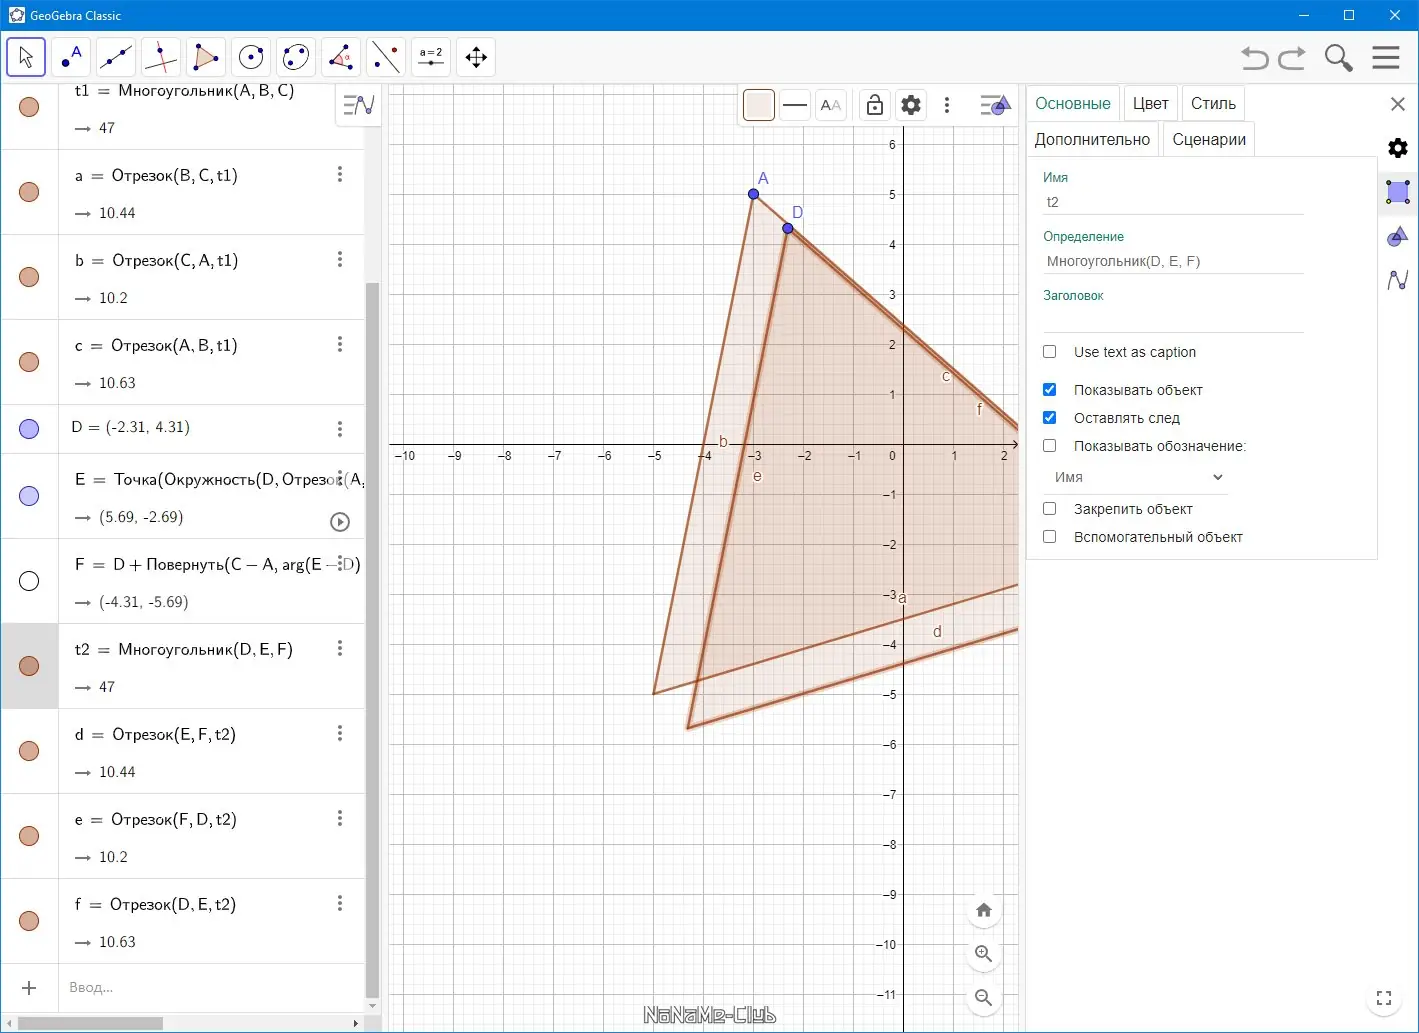Click the fill color swatch in stylebar
Image resolution: width=1419 pixels, height=1033 pixels.
759,105
